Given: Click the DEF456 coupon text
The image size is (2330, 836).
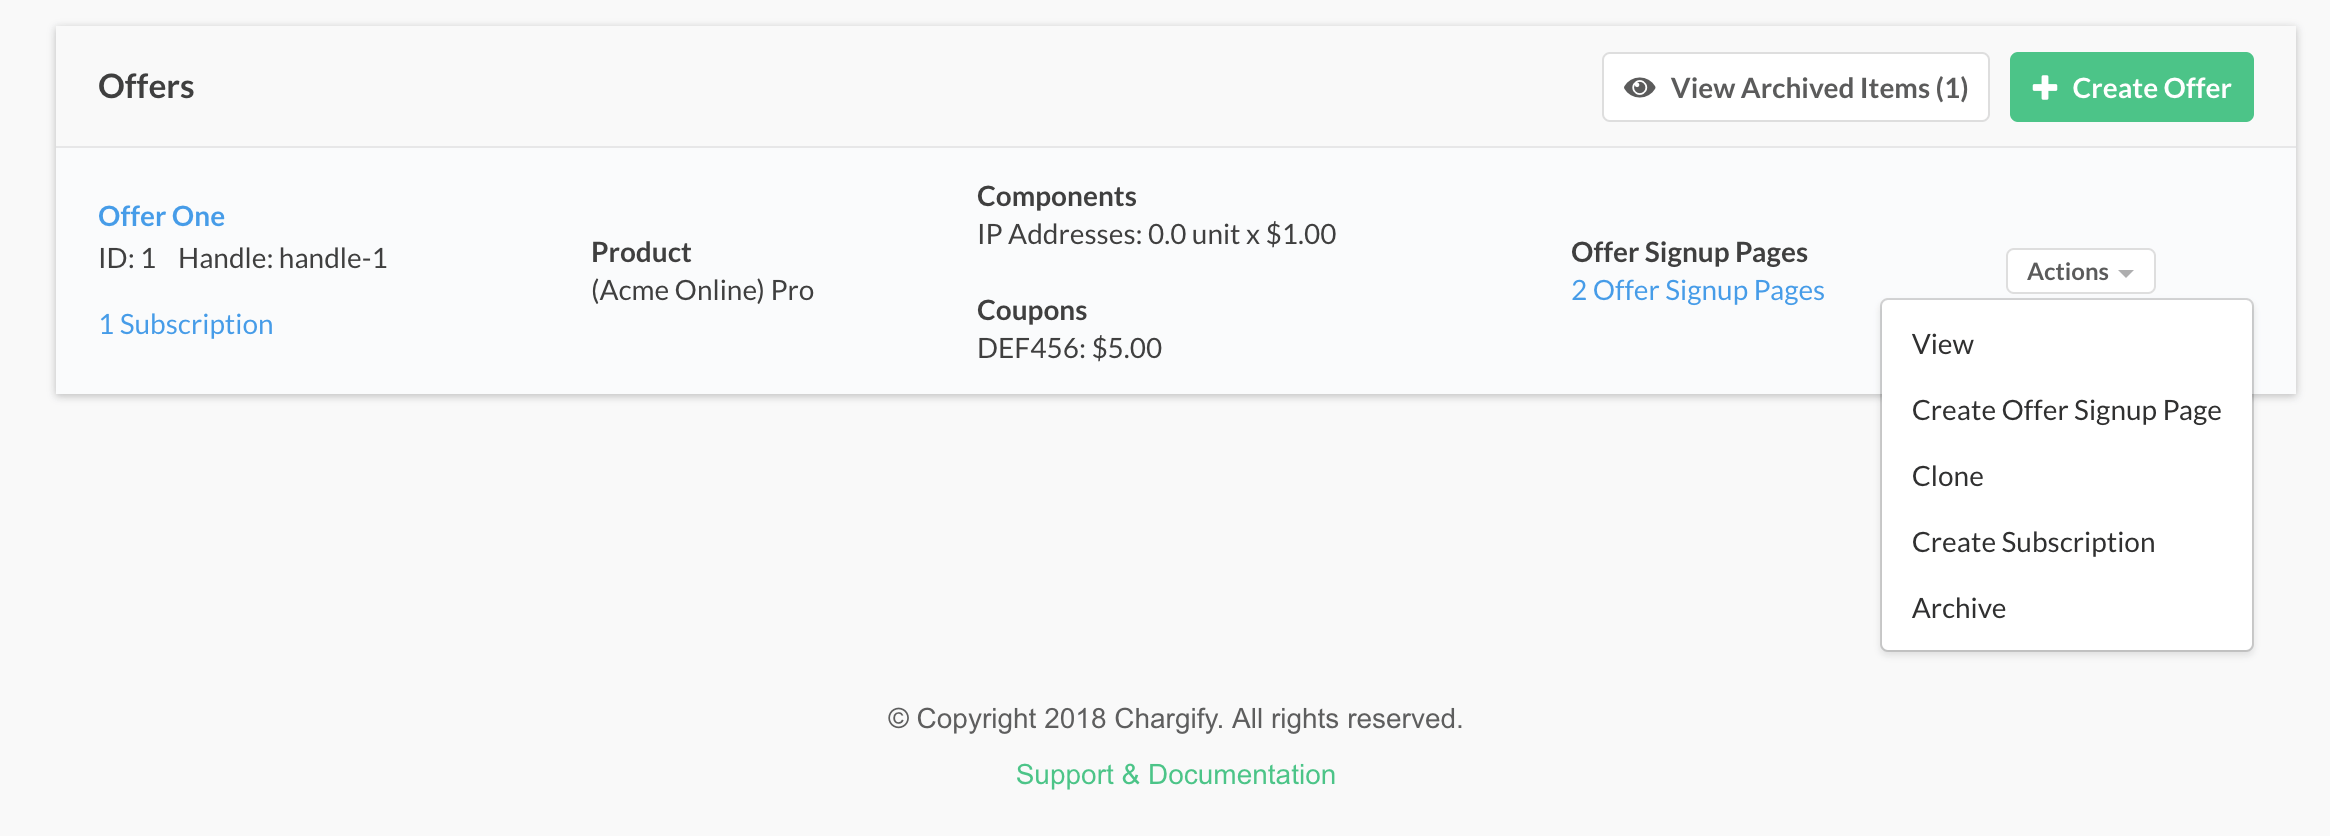Looking at the screenshot, I should tap(1069, 348).
